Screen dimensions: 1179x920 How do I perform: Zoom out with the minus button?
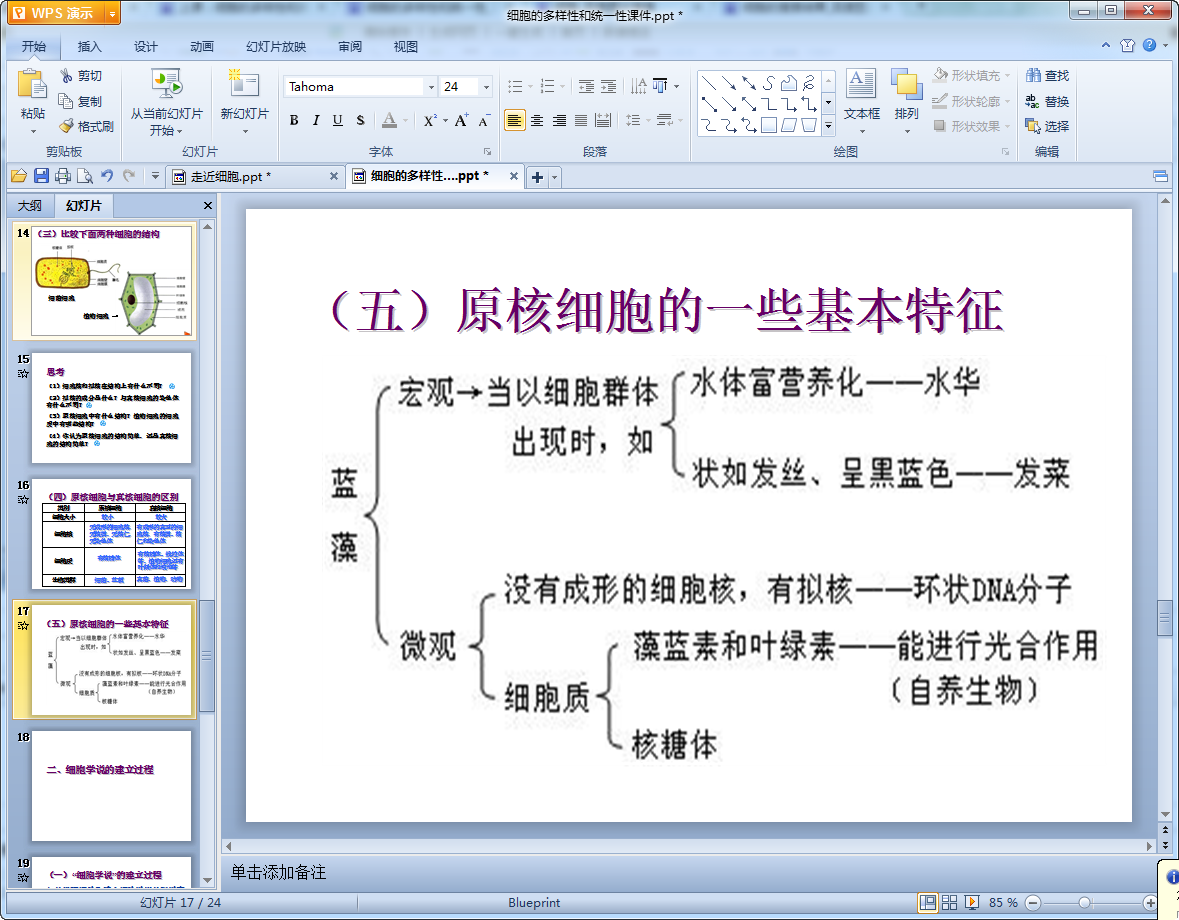pos(1033,902)
